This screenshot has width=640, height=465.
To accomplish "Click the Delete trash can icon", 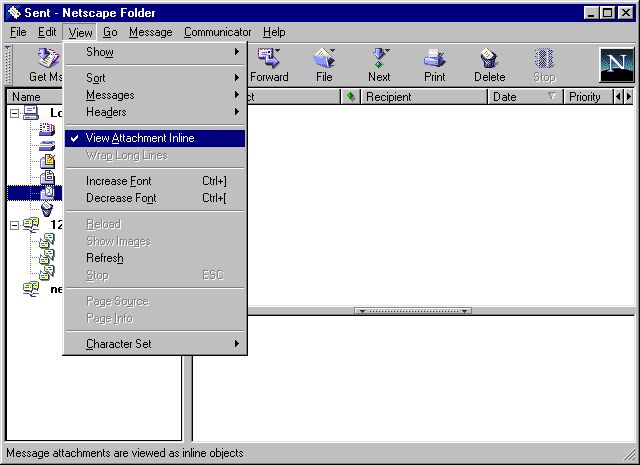I will [489, 58].
